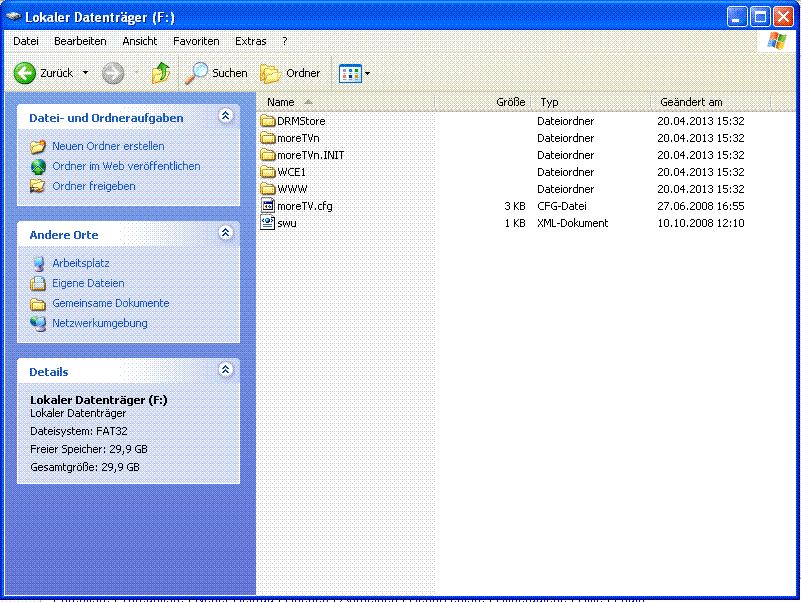Select the swu XML document icon

click(267, 223)
